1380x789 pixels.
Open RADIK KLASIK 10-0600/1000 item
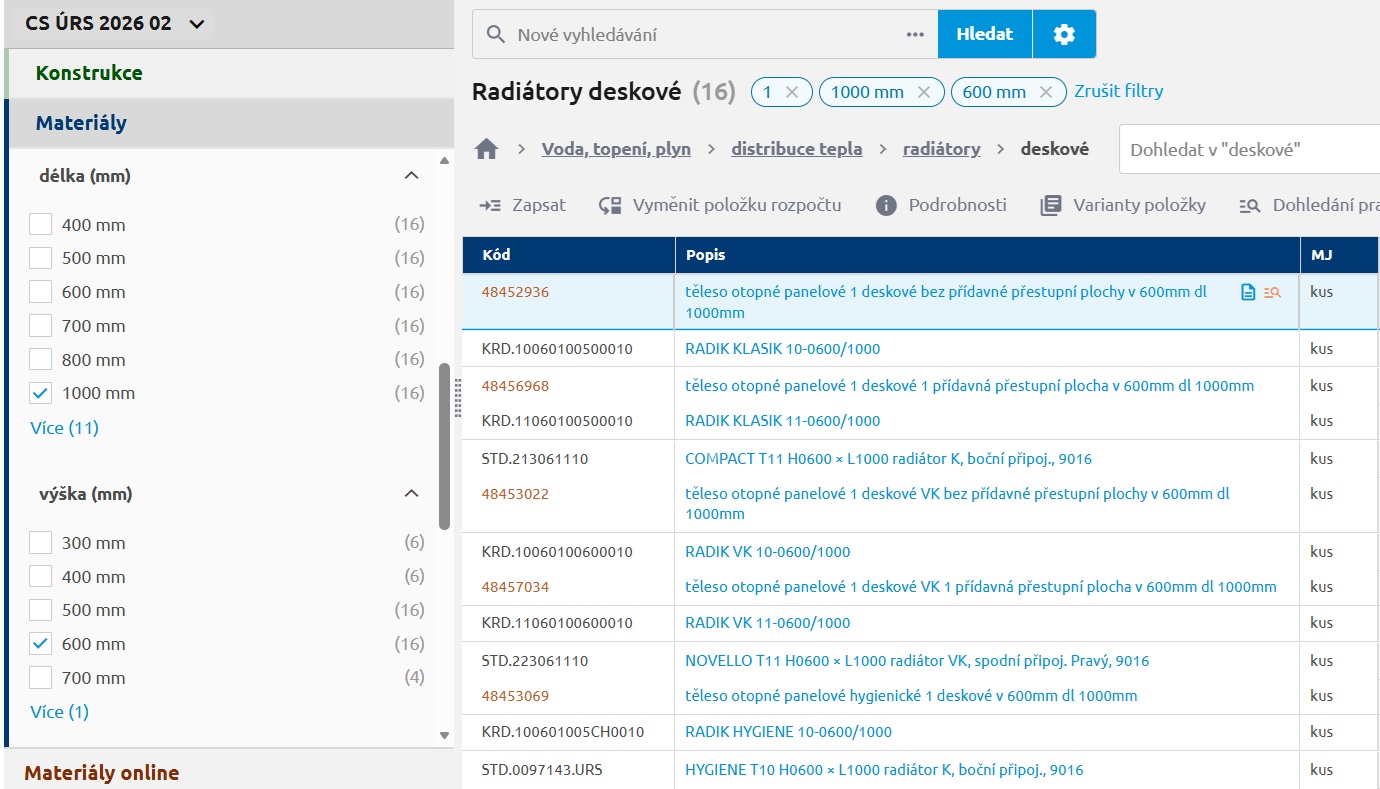coord(783,349)
